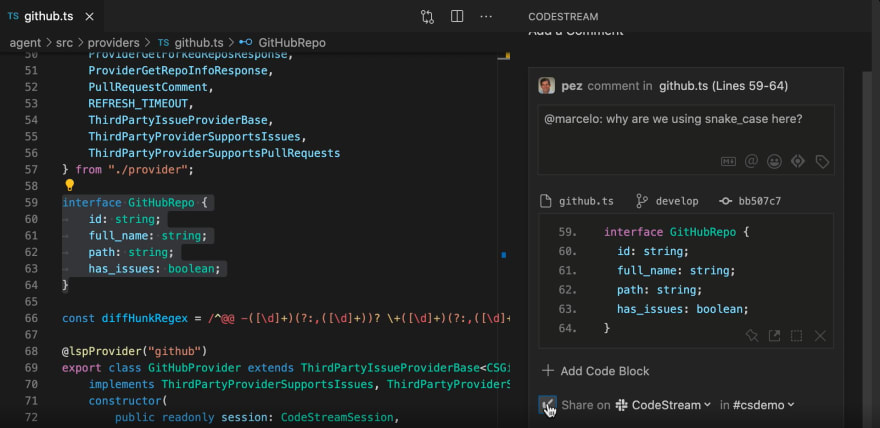Click the lightbulb quick-fix icon
880x428 pixels.
(x=70, y=185)
